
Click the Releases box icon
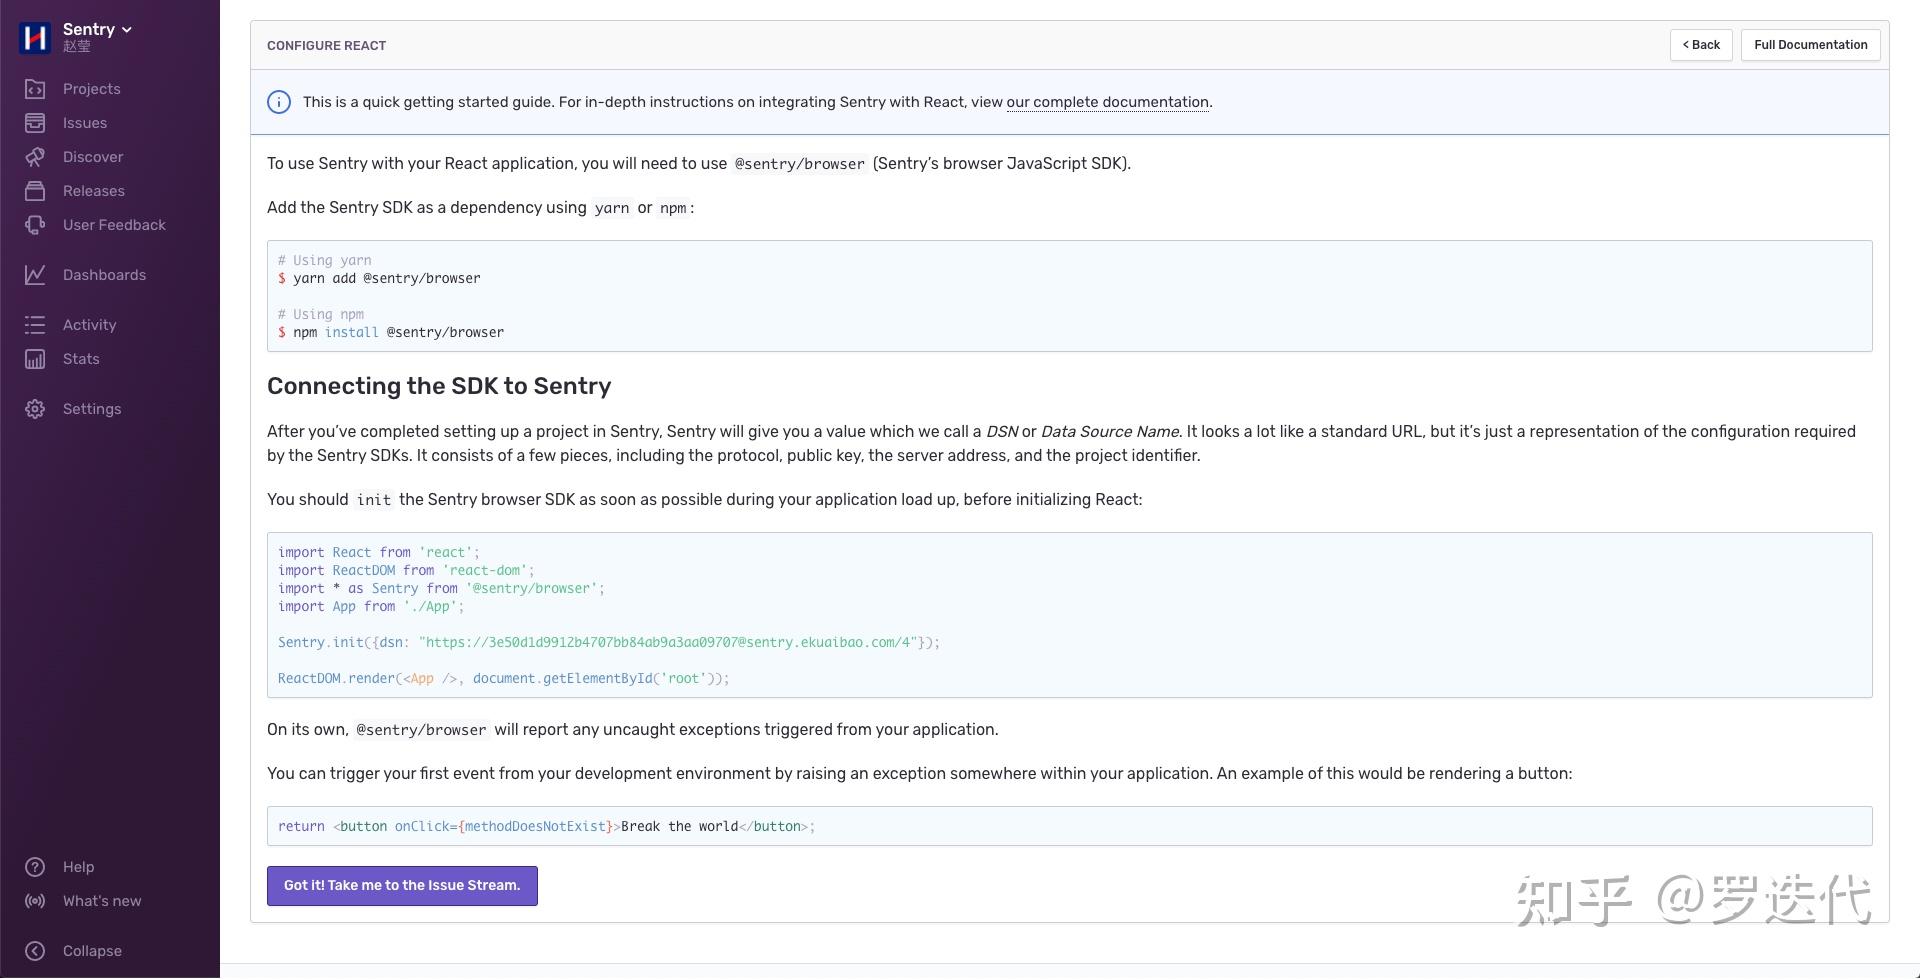(x=35, y=191)
